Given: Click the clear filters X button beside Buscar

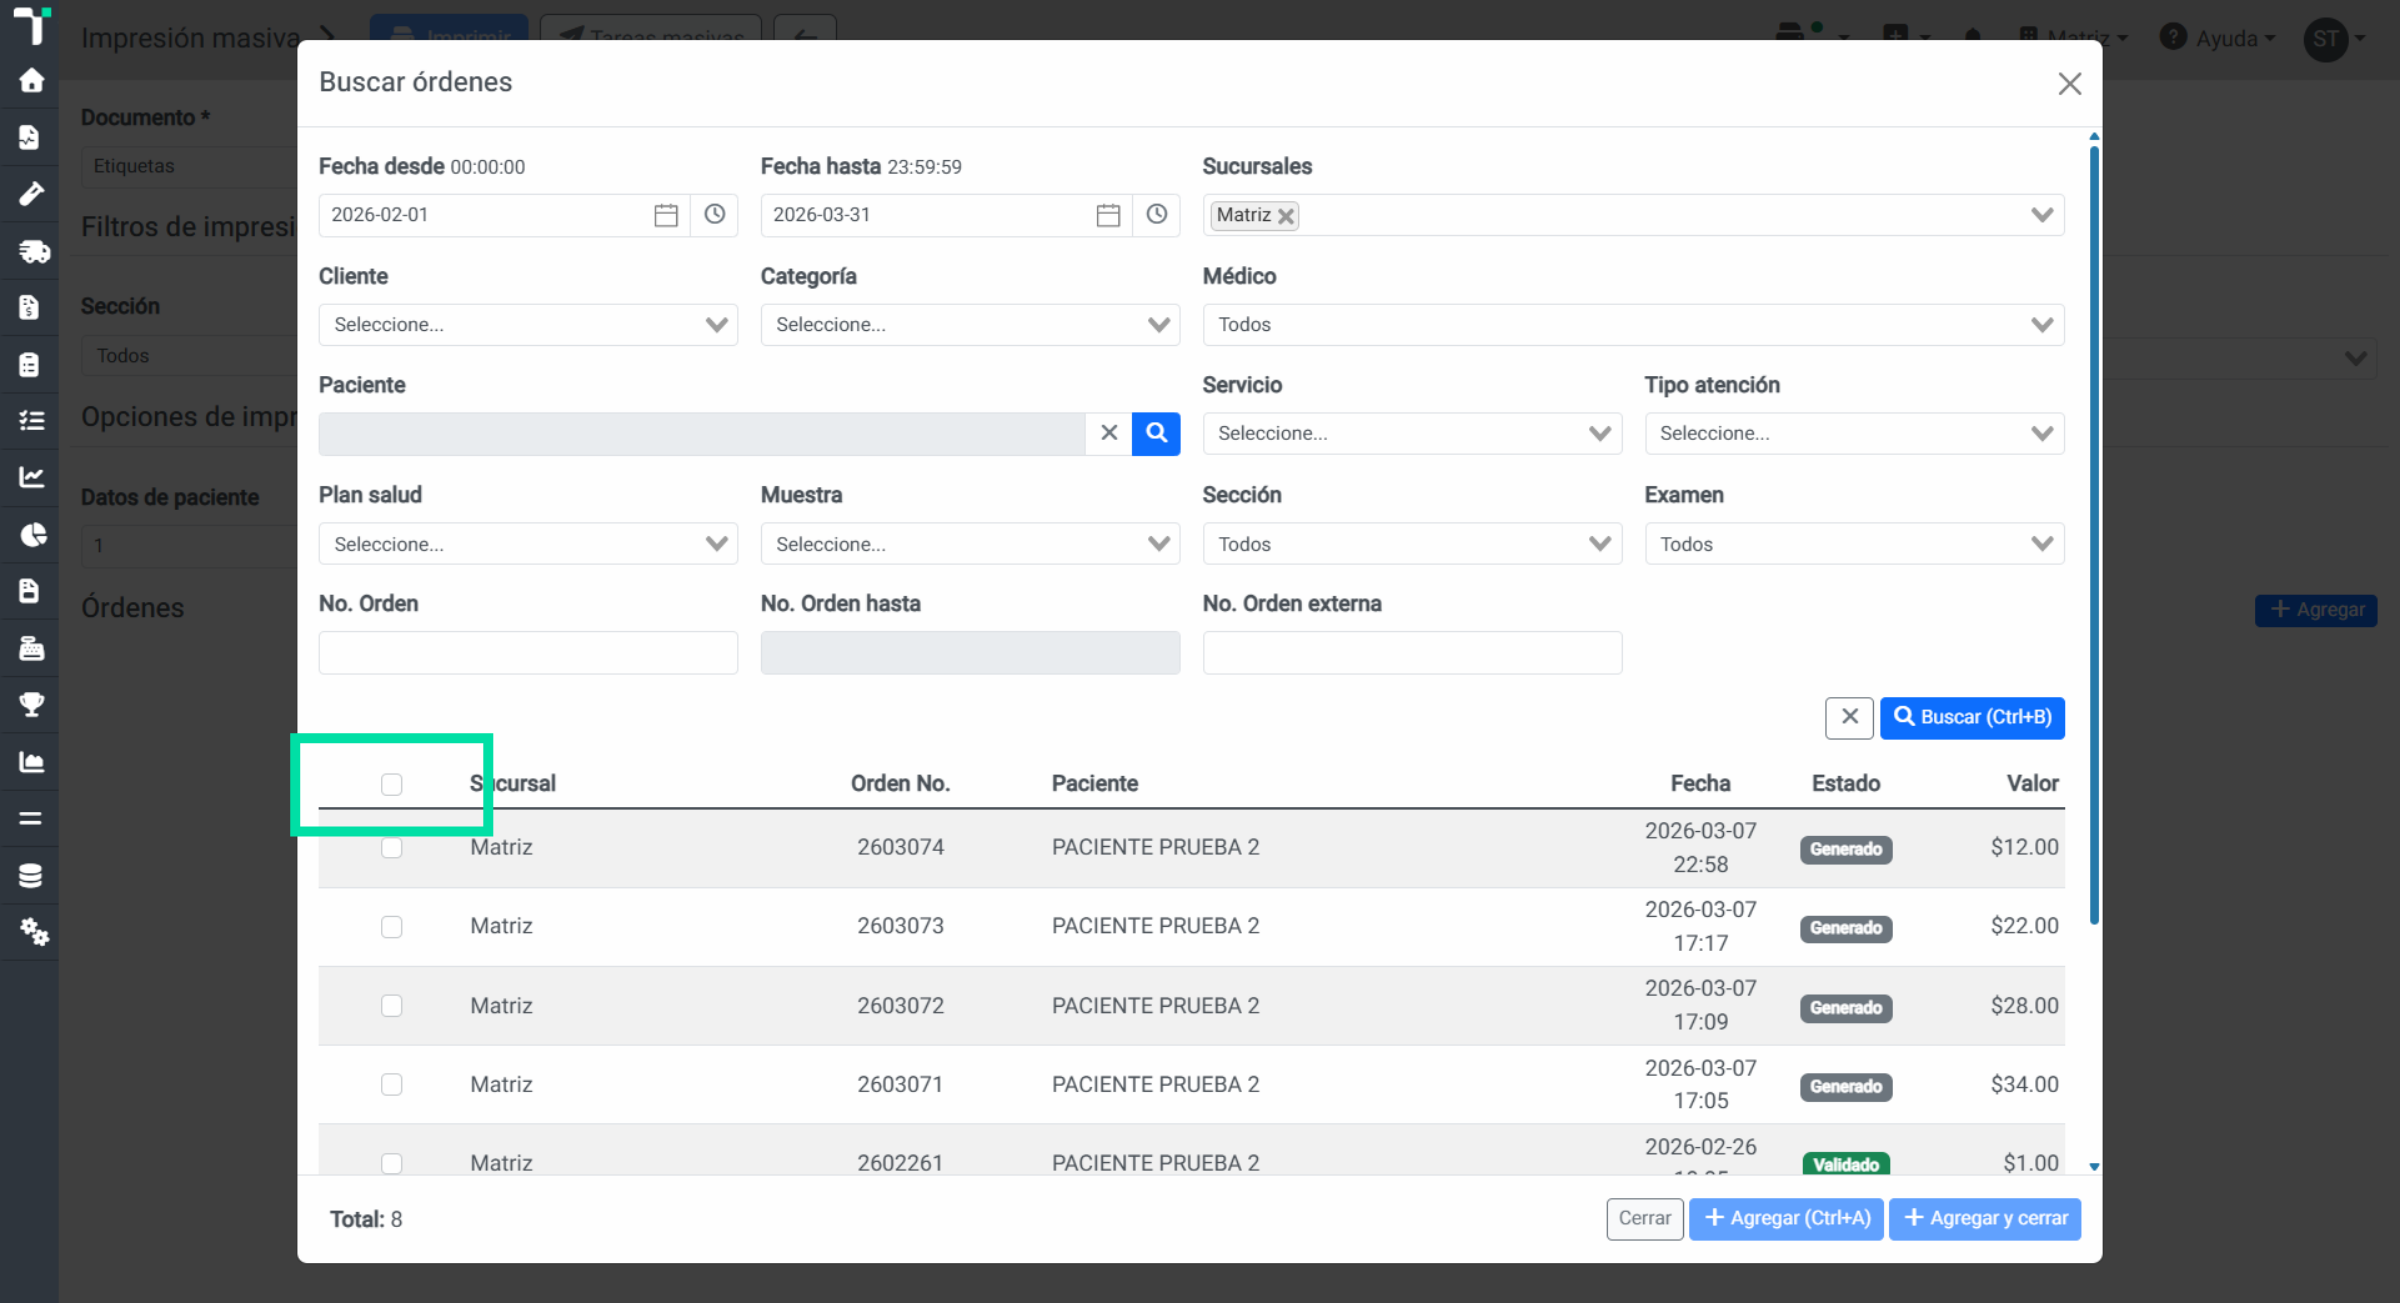Looking at the screenshot, I should coord(1849,717).
